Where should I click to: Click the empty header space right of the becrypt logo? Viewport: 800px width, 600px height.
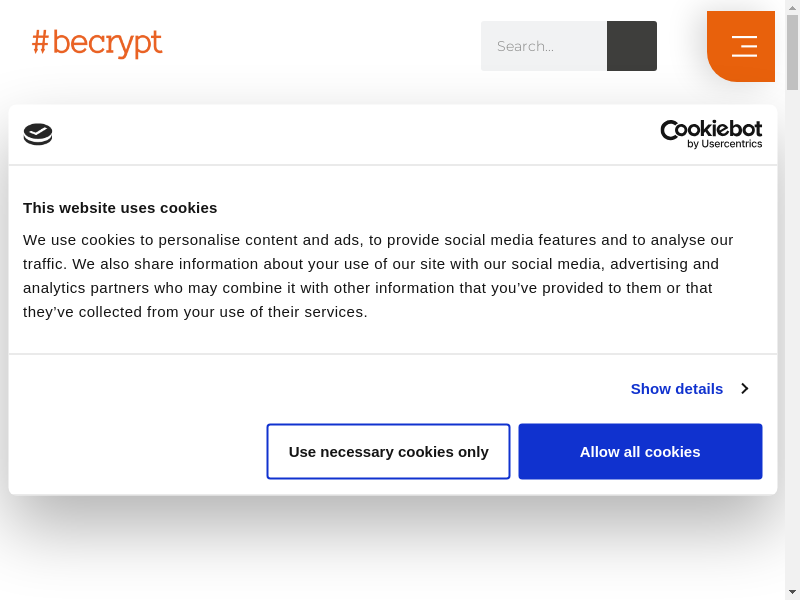tap(320, 45)
